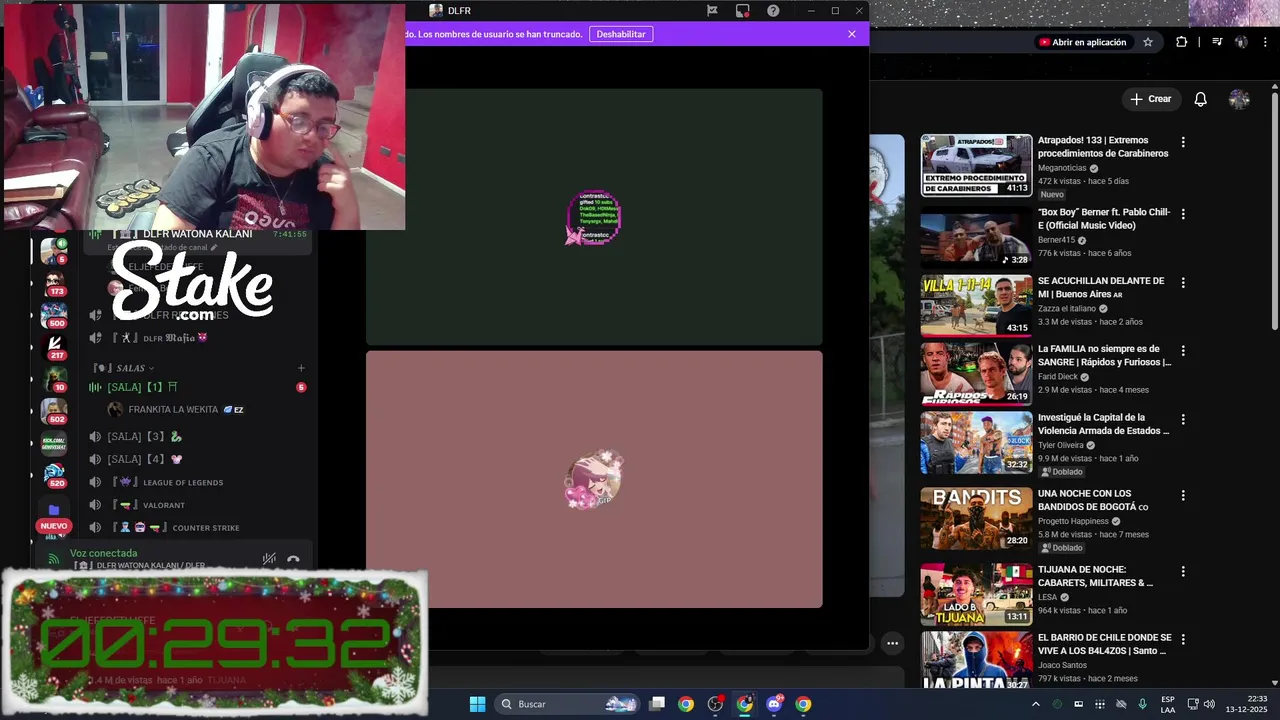Click the DLFR window screen-record icon
The image size is (1280, 720).
coord(742,11)
